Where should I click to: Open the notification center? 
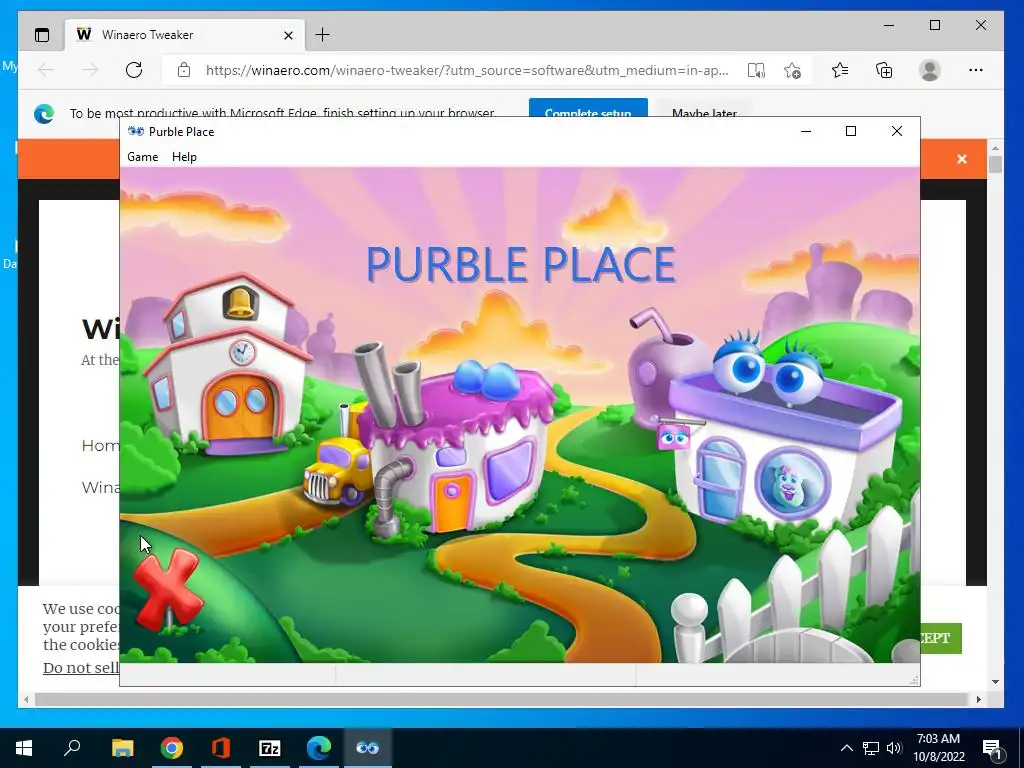(993, 748)
